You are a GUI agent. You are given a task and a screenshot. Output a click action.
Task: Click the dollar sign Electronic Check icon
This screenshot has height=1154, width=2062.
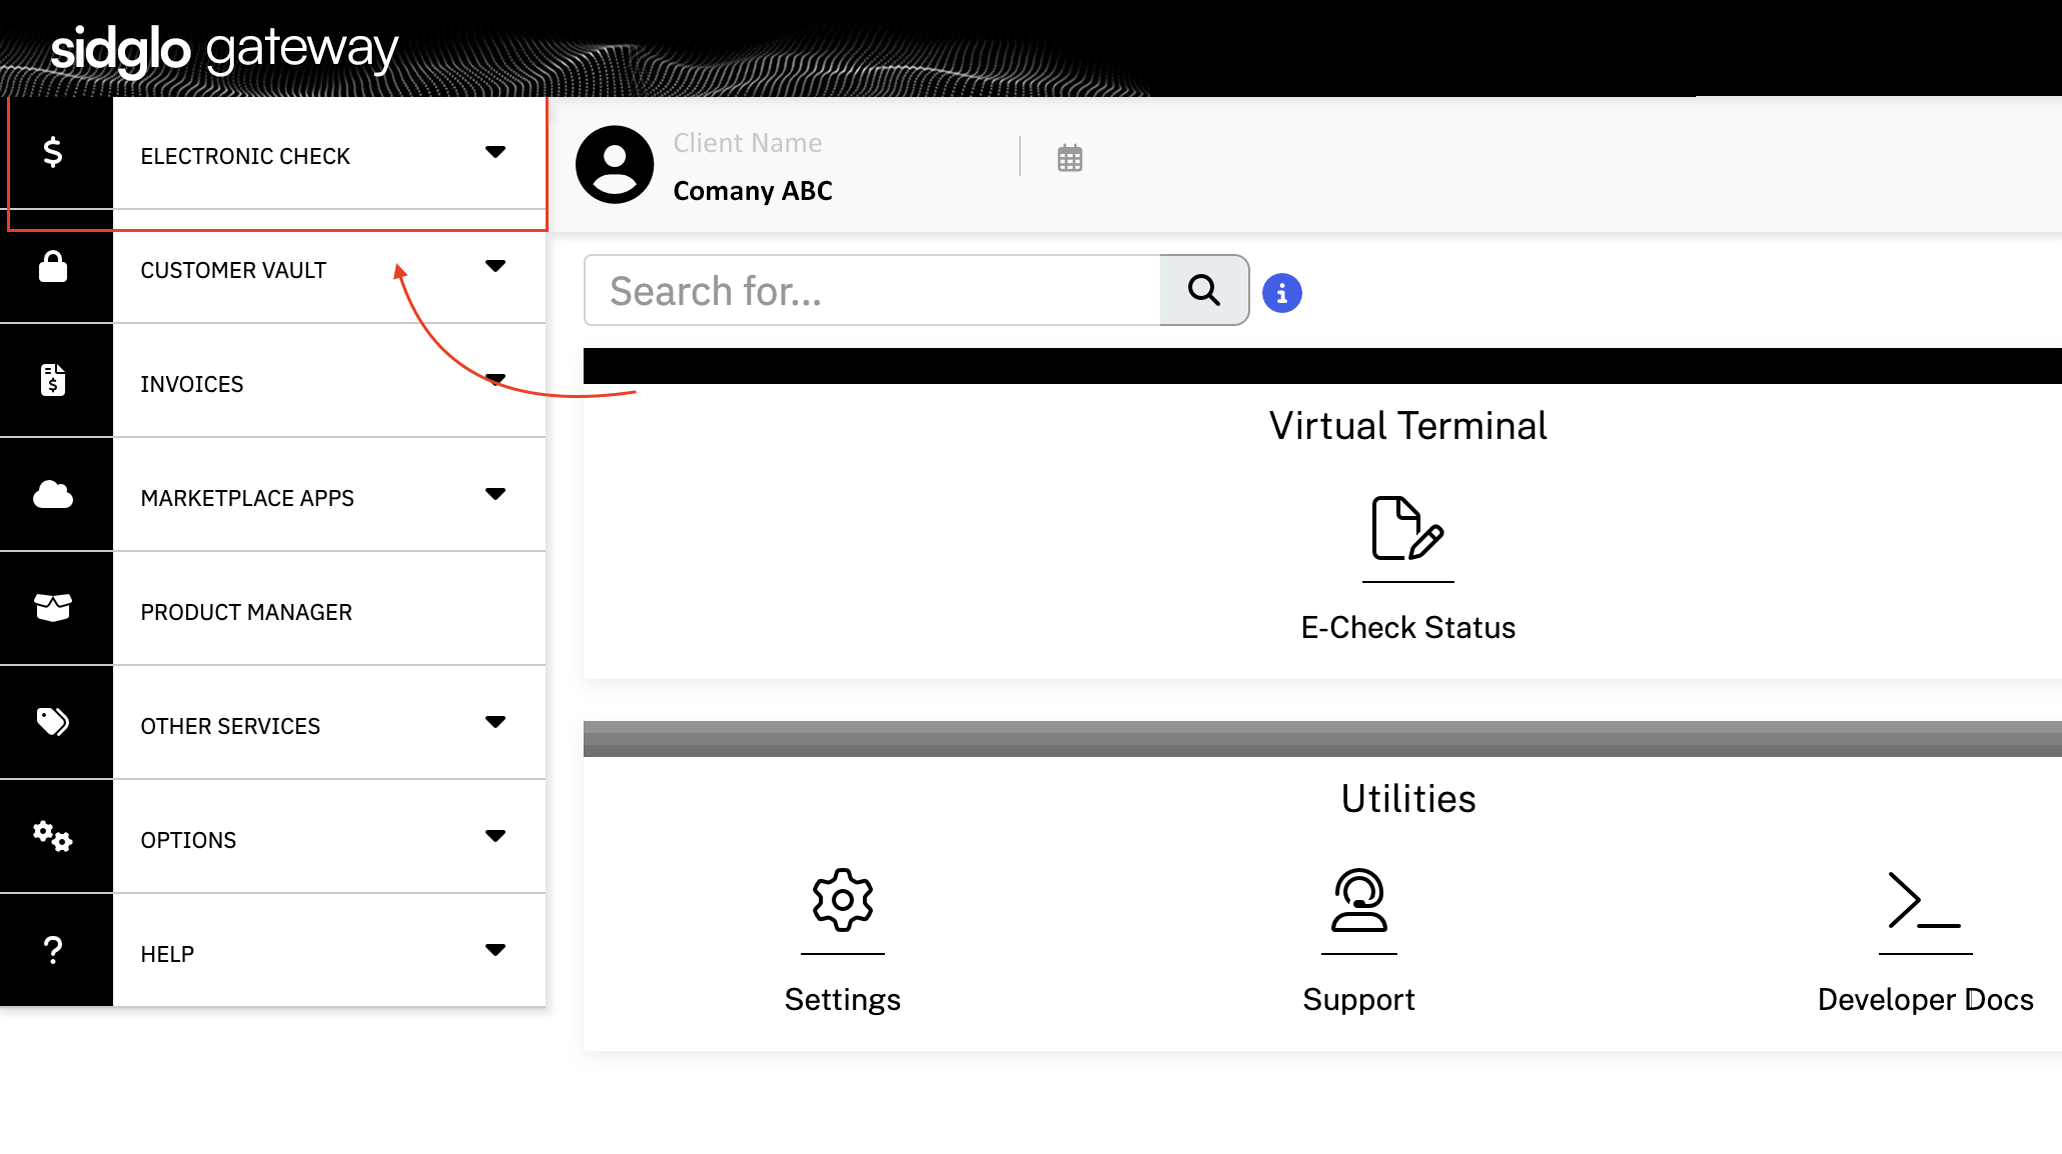(x=53, y=152)
